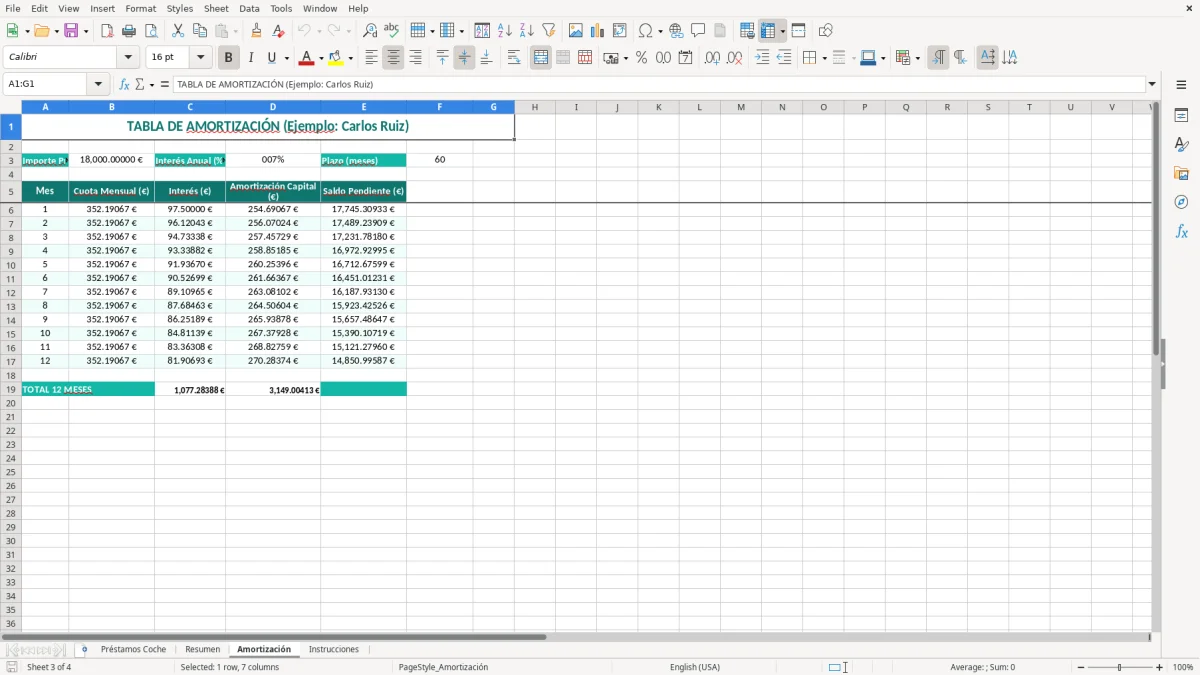Screen dimensions: 1200x675
Task: Toggle Wrap Text
Action: (x=514, y=58)
